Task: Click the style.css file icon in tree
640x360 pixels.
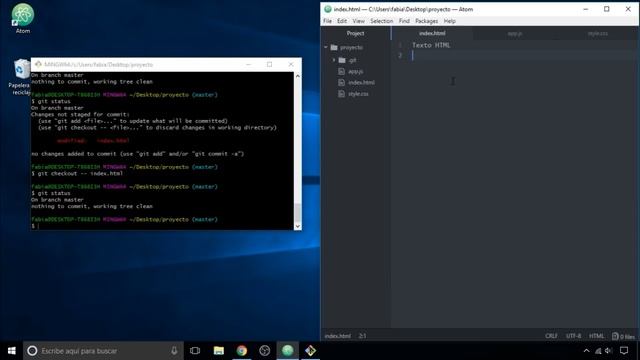Action: click(342, 94)
